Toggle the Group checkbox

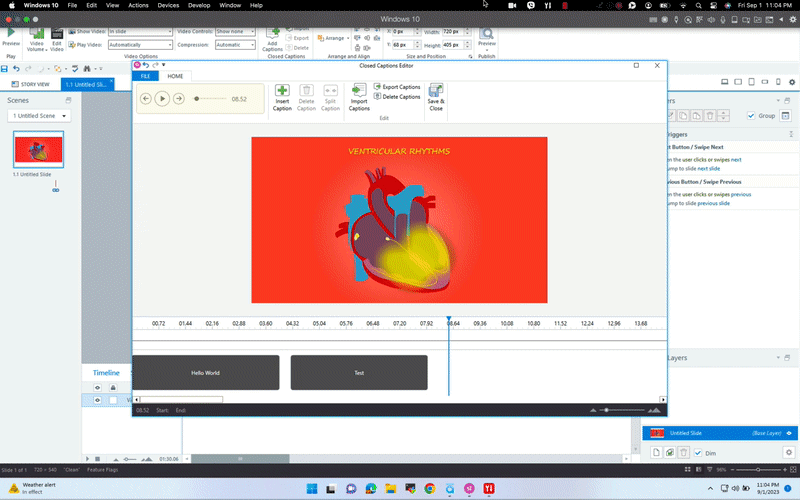[751, 116]
